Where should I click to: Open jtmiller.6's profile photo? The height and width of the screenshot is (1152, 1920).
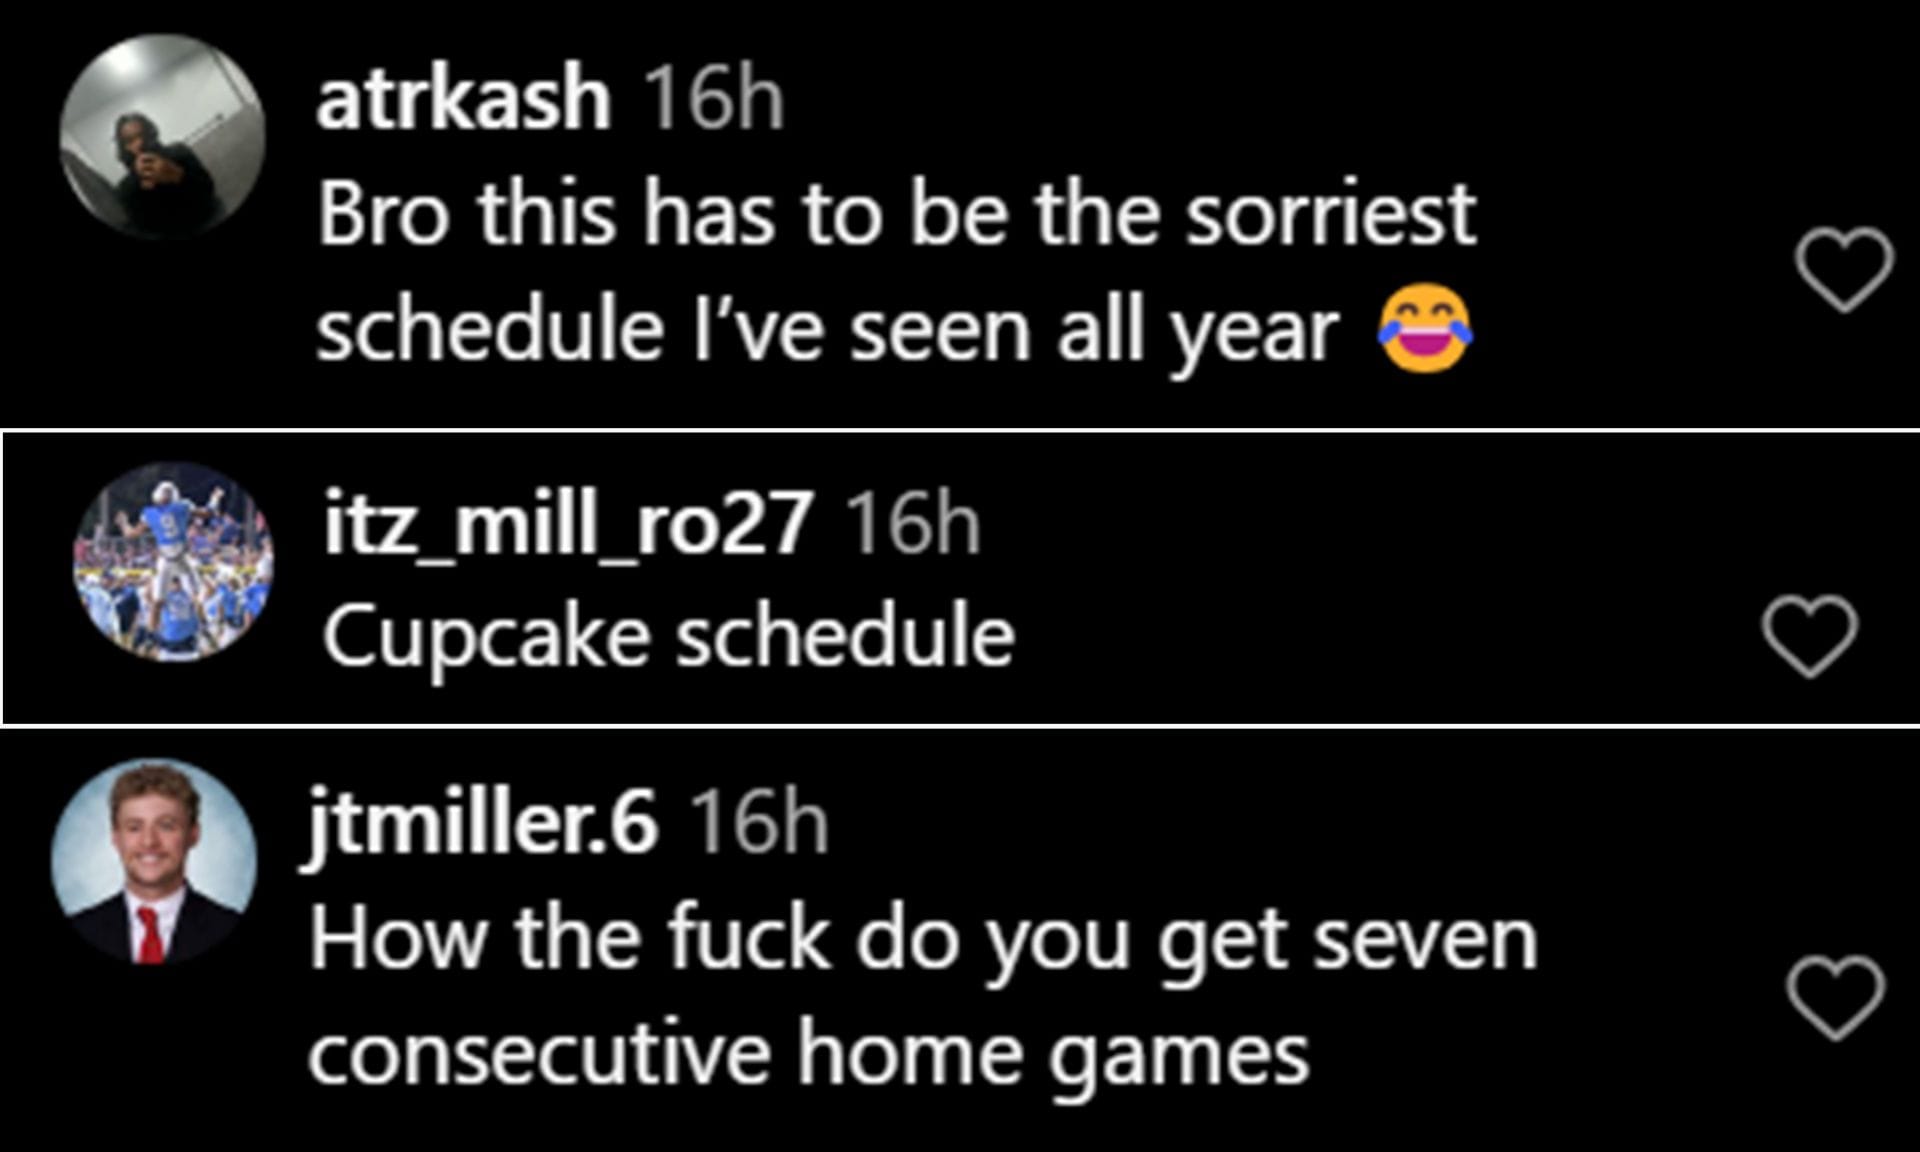154,861
